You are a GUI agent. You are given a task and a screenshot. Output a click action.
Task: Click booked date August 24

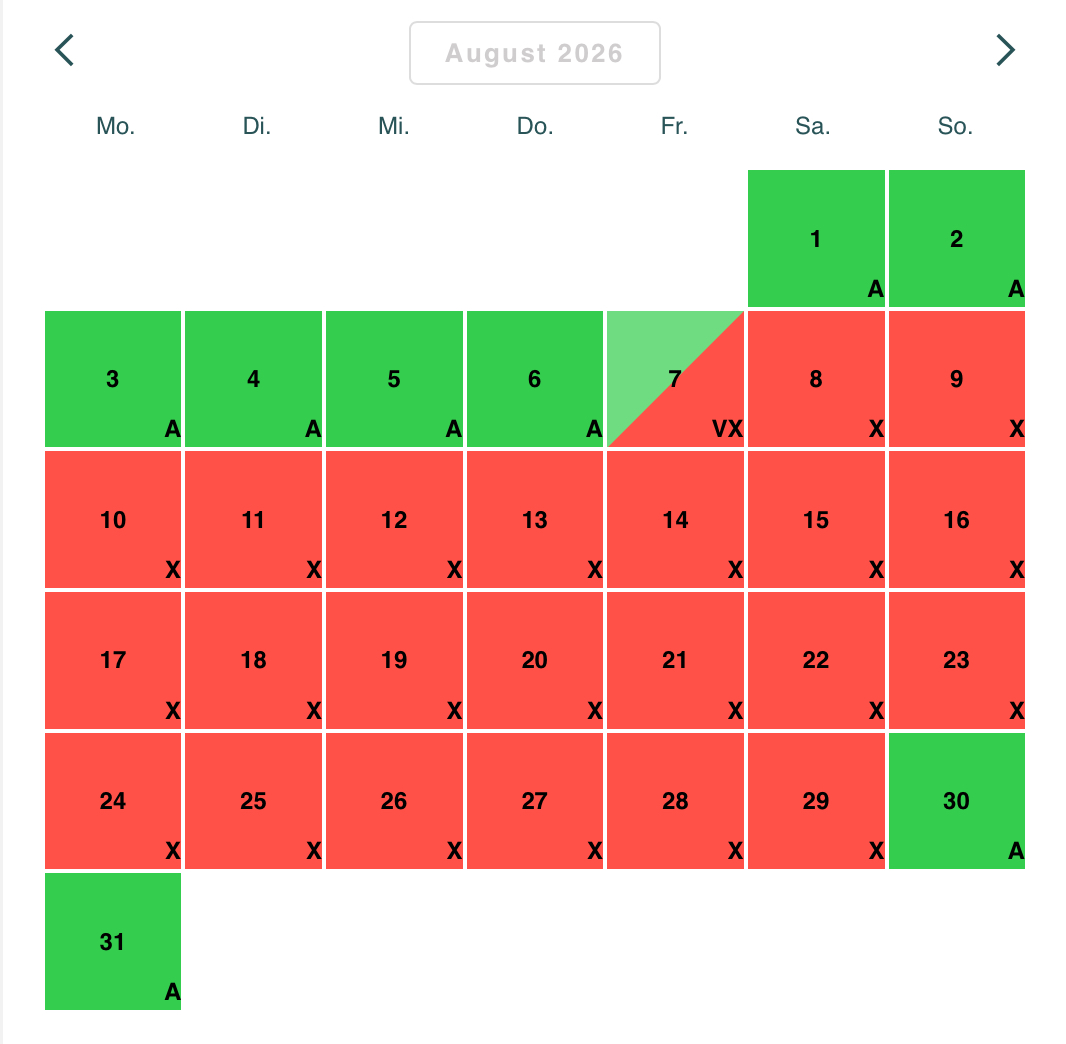pos(113,801)
